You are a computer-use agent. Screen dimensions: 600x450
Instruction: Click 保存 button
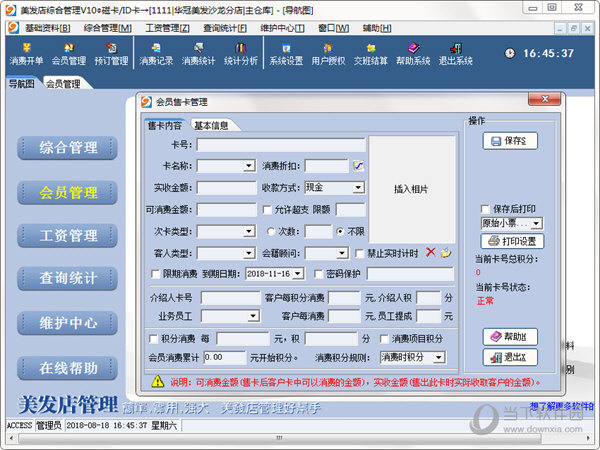click(x=510, y=141)
